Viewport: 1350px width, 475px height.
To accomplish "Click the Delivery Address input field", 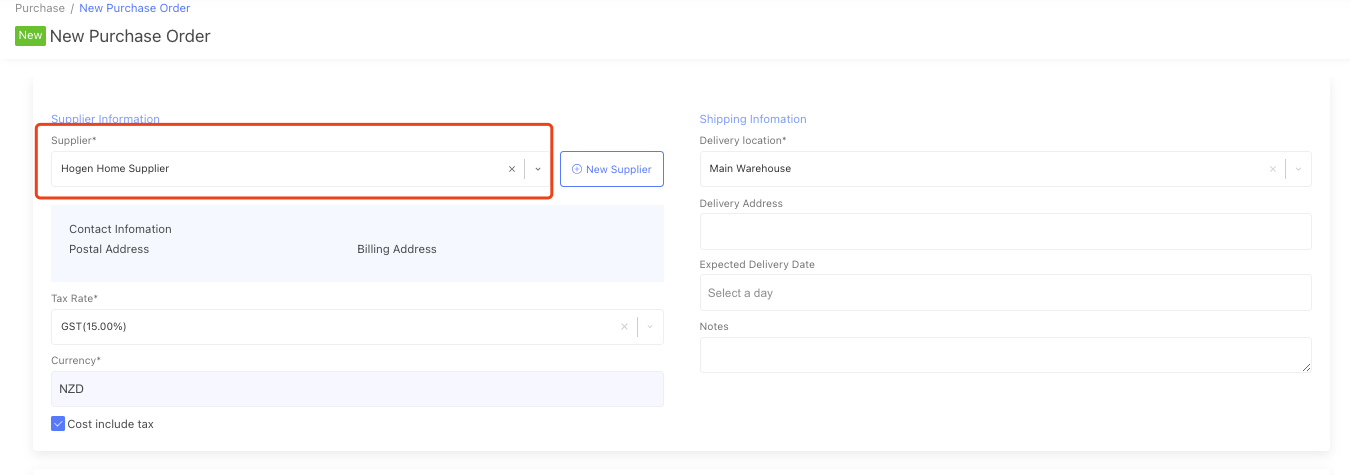I will (1005, 231).
